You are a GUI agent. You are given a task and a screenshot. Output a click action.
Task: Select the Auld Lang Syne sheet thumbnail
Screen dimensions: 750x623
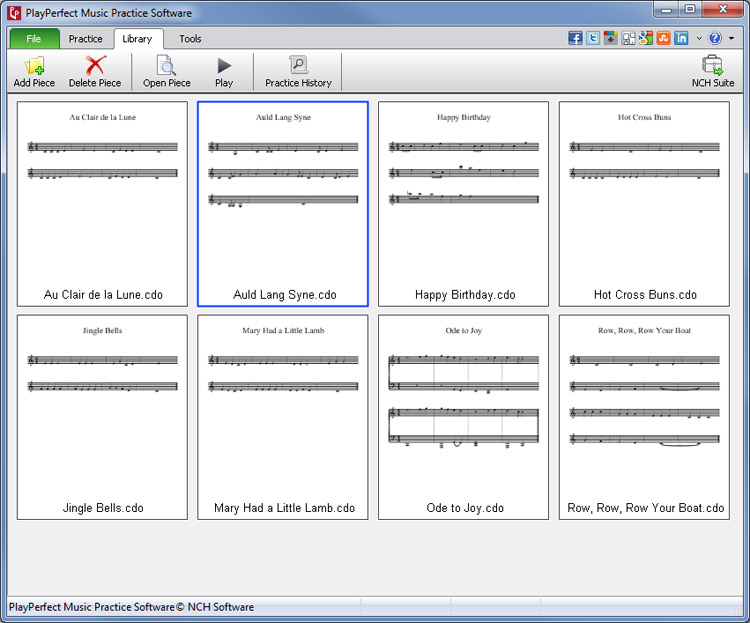(x=283, y=204)
